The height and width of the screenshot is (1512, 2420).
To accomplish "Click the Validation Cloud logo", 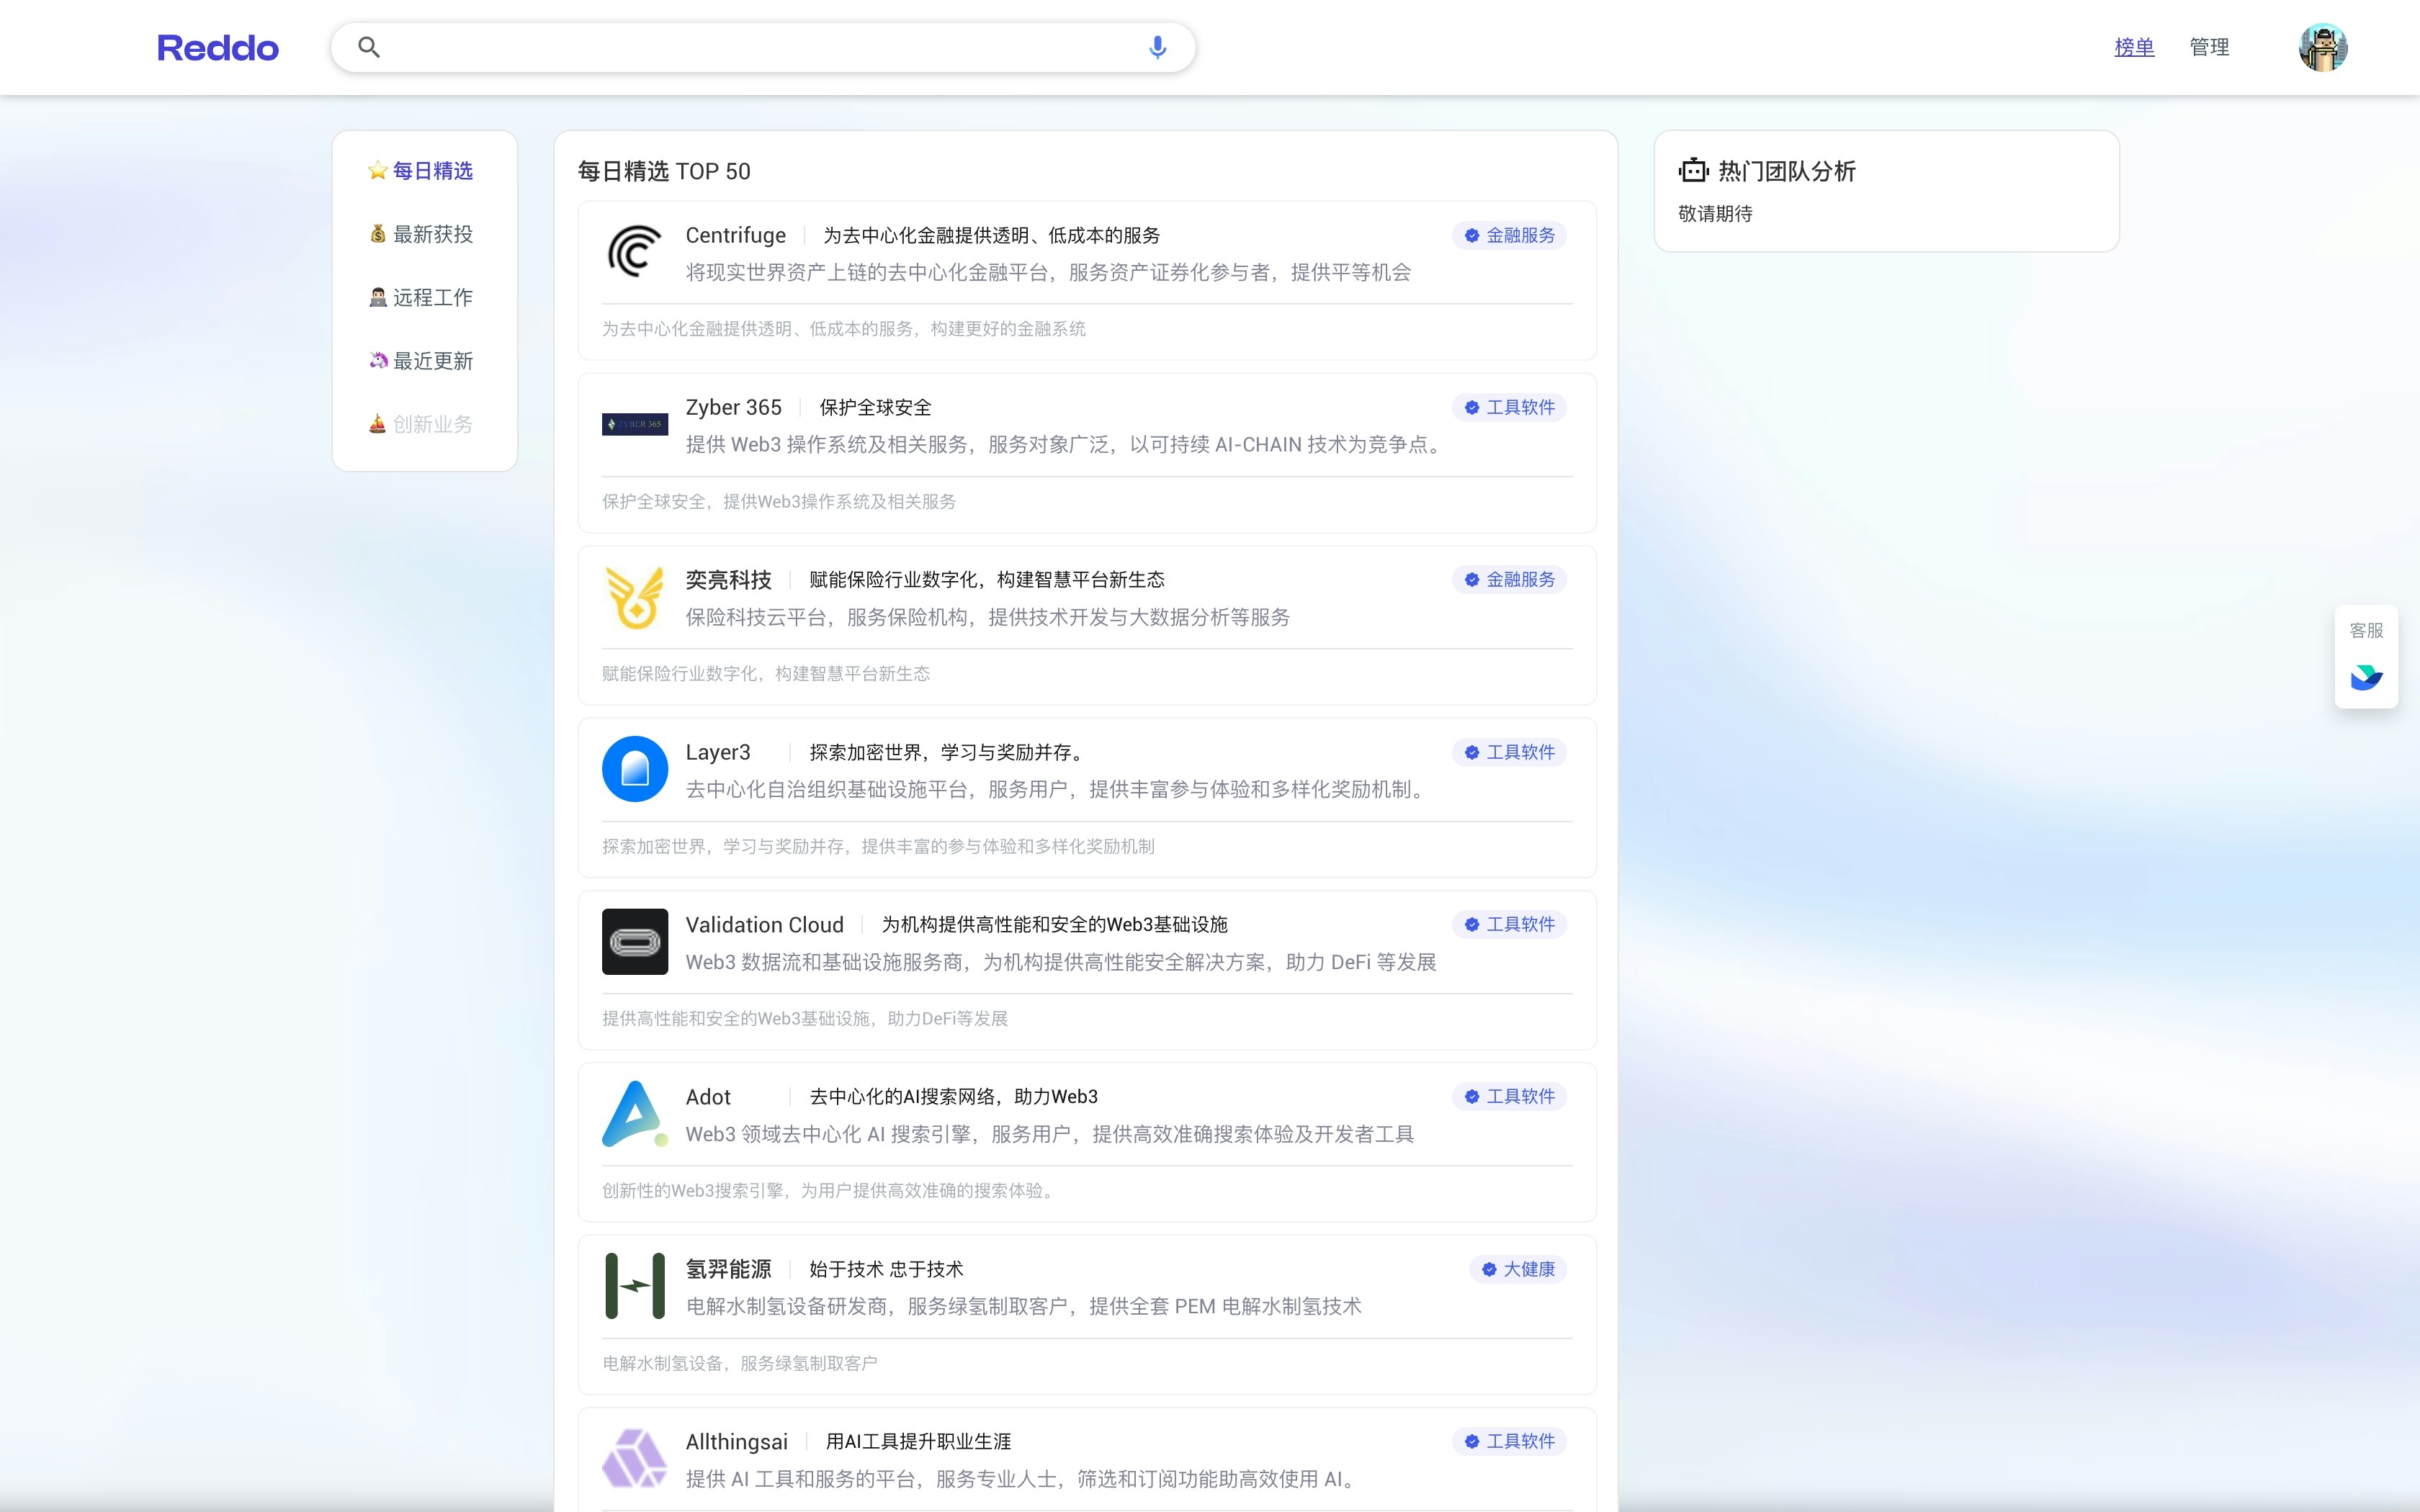I will (x=635, y=941).
